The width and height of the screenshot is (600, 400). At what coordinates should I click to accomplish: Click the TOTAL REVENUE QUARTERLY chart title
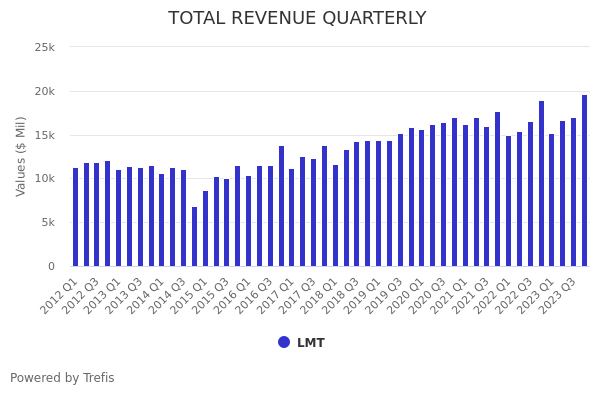coord(297,18)
